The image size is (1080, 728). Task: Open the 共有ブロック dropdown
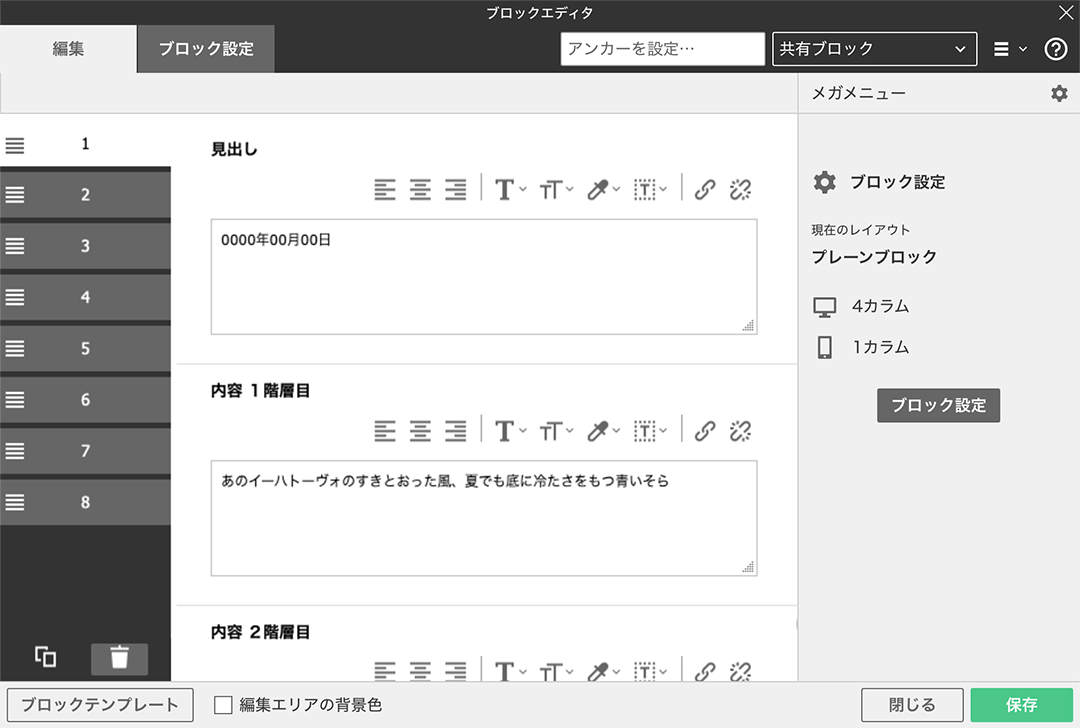coord(874,48)
